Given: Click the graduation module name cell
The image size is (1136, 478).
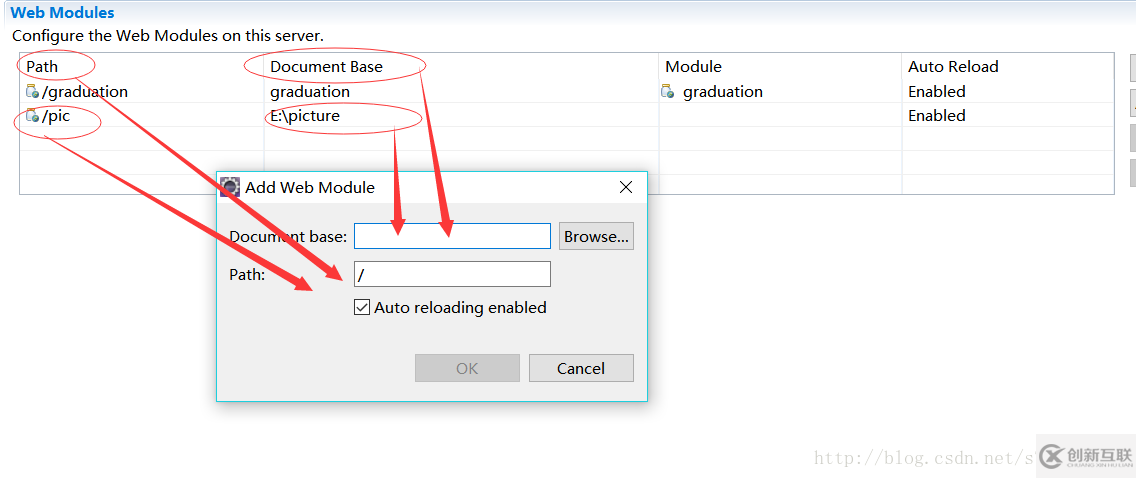Looking at the screenshot, I should pyautogui.click(x=723, y=92).
